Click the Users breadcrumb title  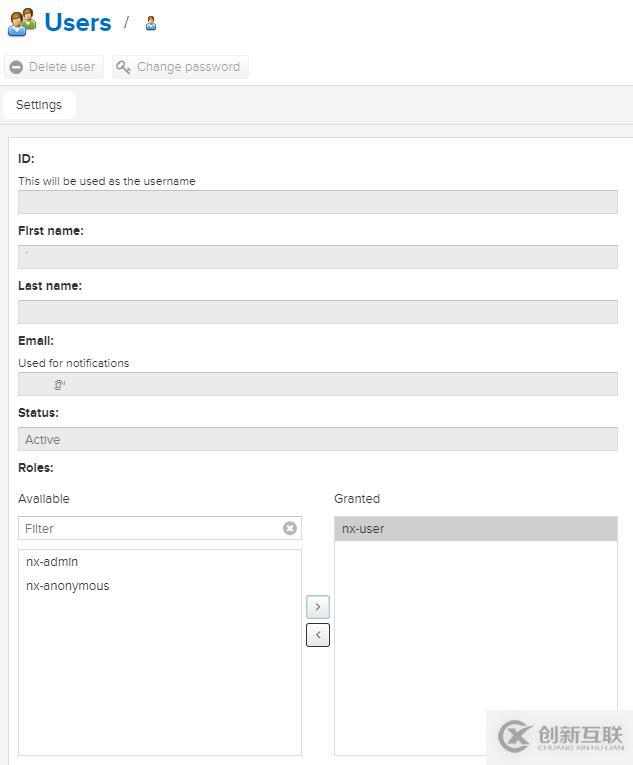click(78, 22)
